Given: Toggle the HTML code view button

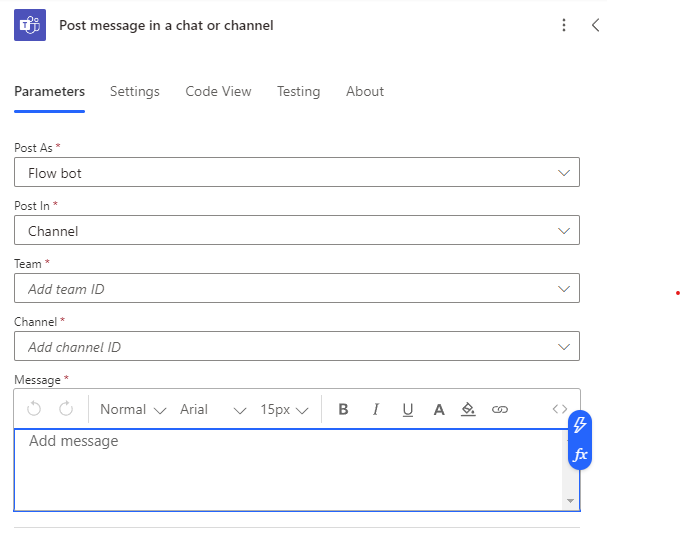Looking at the screenshot, I should point(560,409).
